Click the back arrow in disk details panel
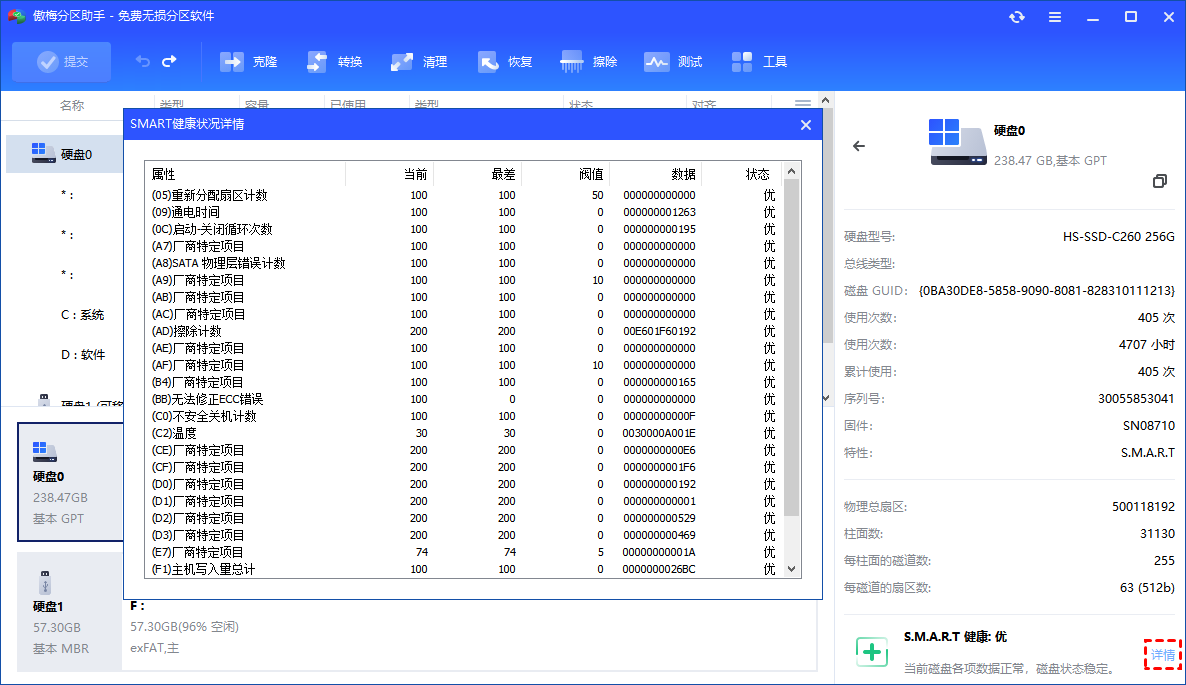The height and width of the screenshot is (685, 1186). coord(858,145)
